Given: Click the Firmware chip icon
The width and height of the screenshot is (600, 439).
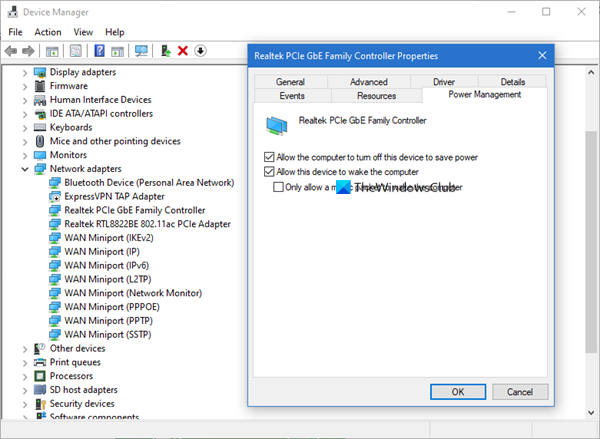Looking at the screenshot, I should click(x=40, y=86).
